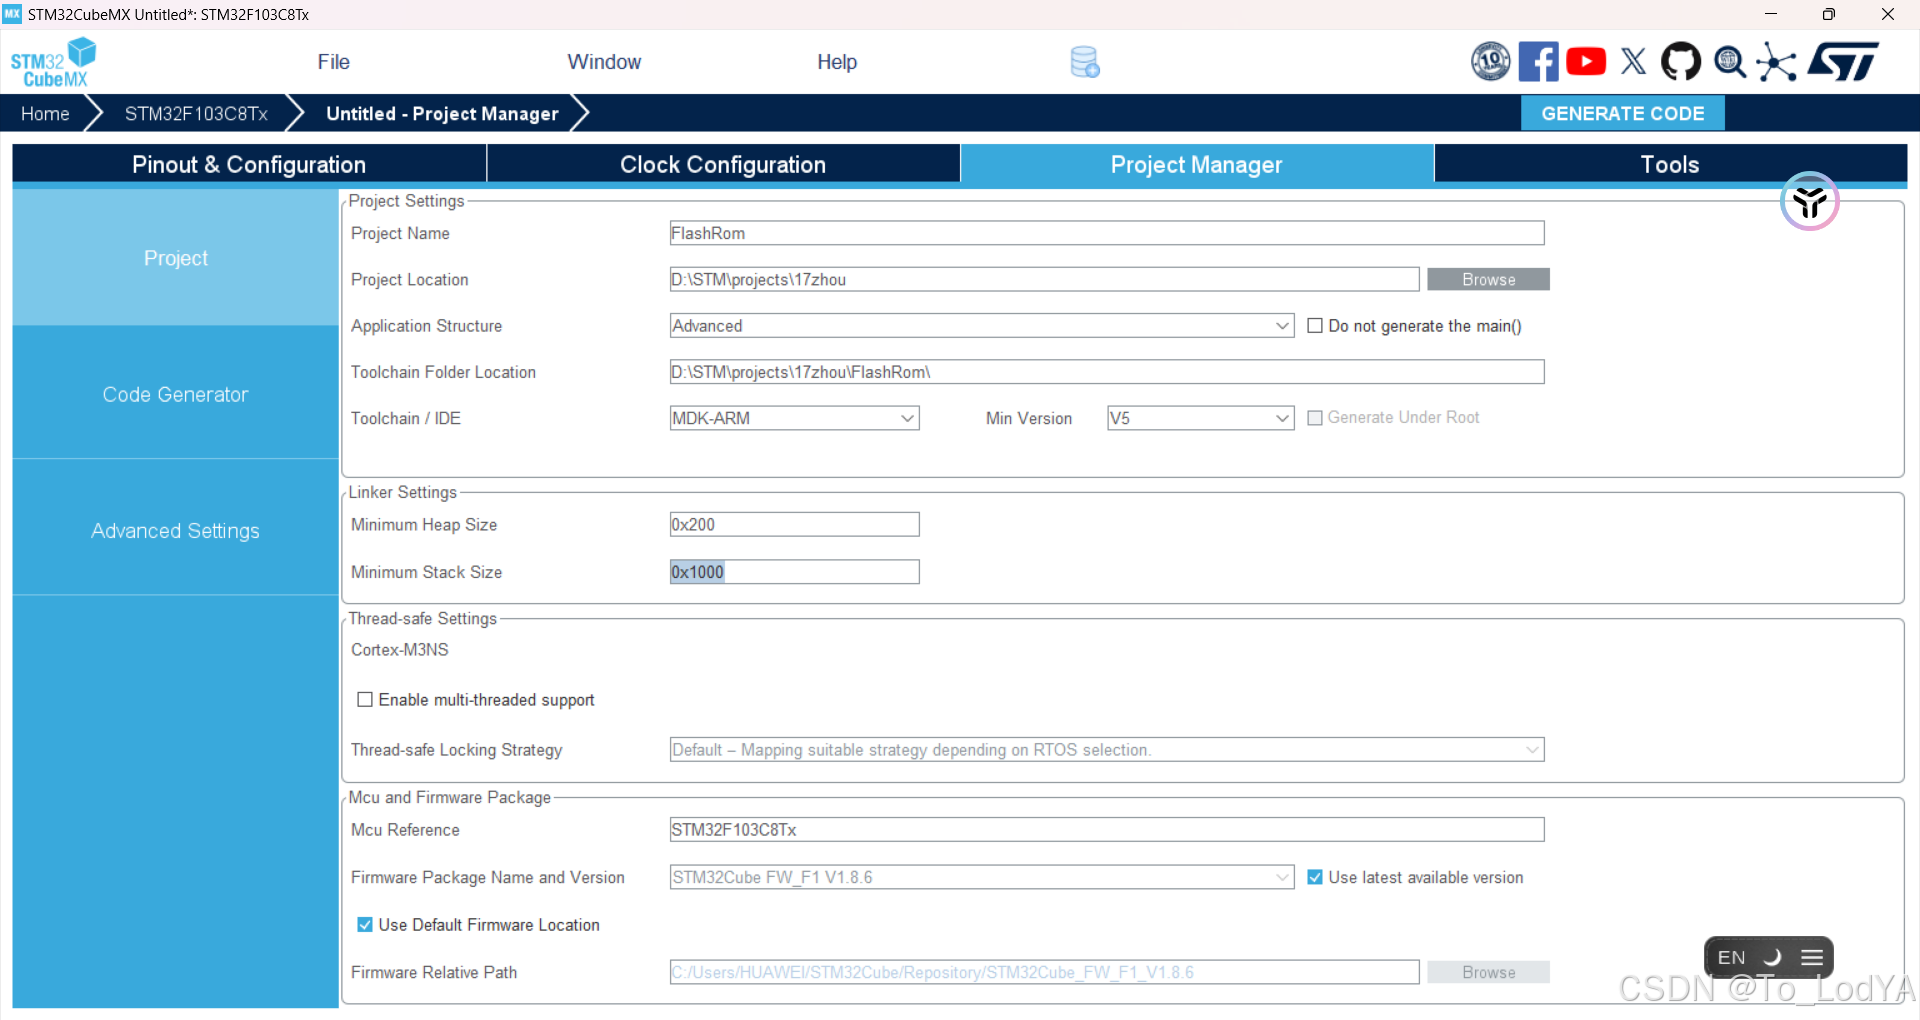Click the Min Version label

pyautogui.click(x=1029, y=418)
